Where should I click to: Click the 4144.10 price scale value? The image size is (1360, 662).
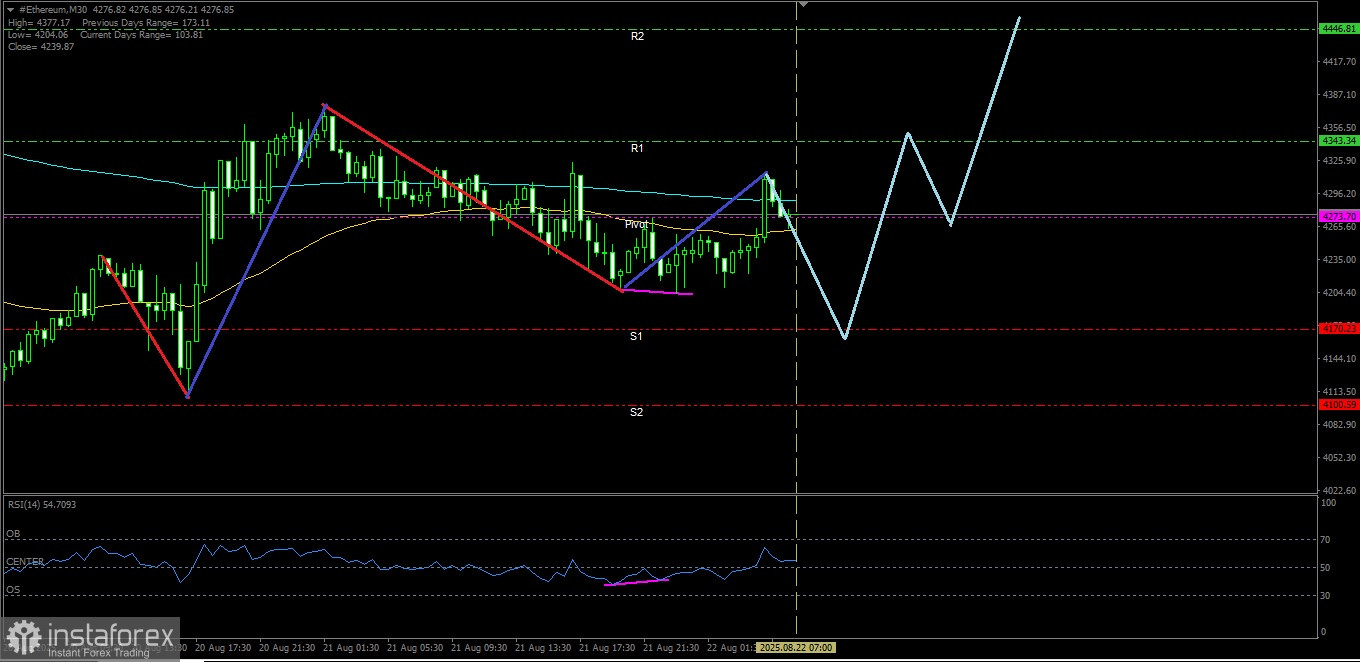point(1338,358)
